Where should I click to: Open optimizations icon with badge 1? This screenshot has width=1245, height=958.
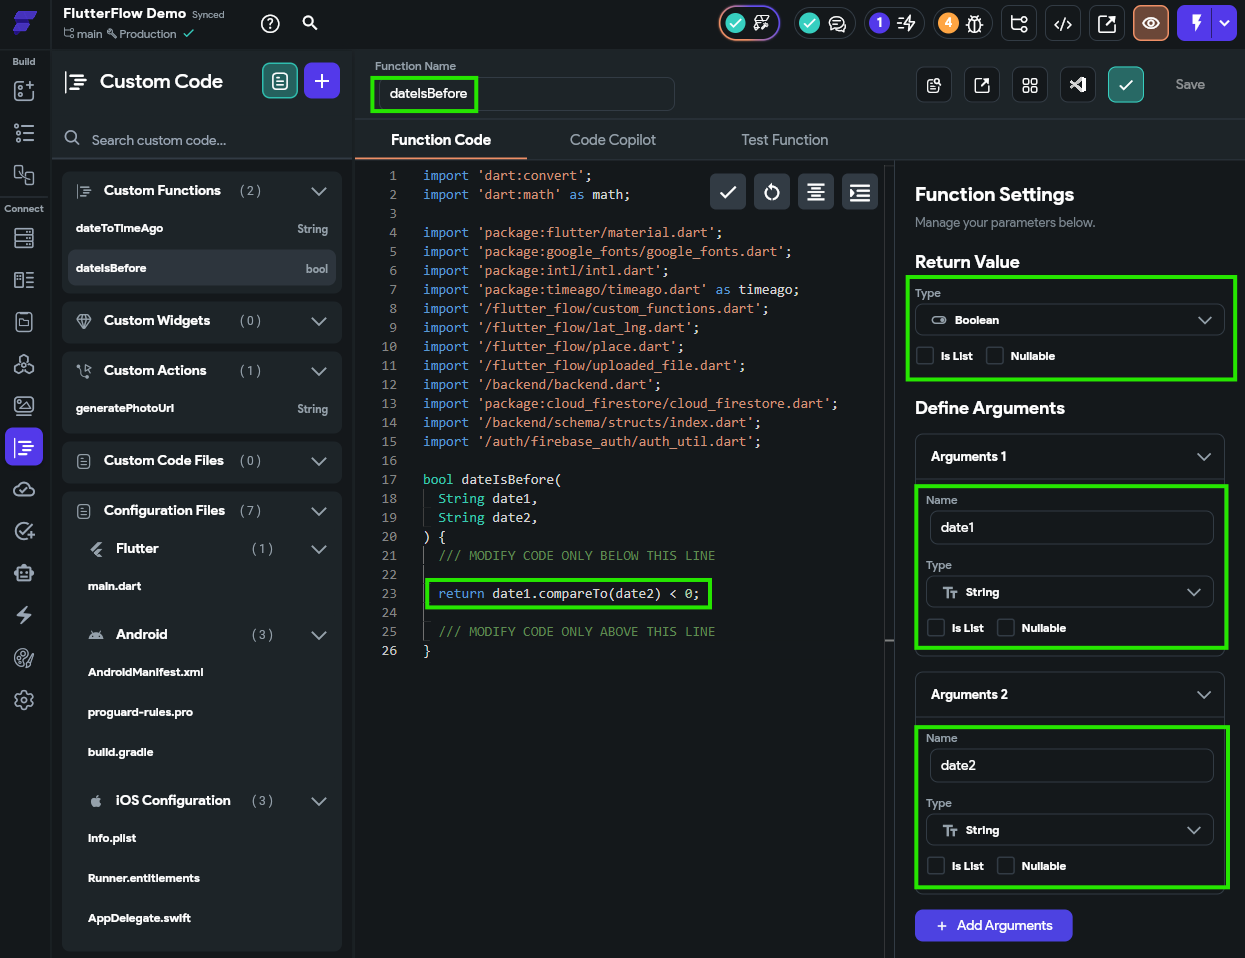[x=893, y=23]
